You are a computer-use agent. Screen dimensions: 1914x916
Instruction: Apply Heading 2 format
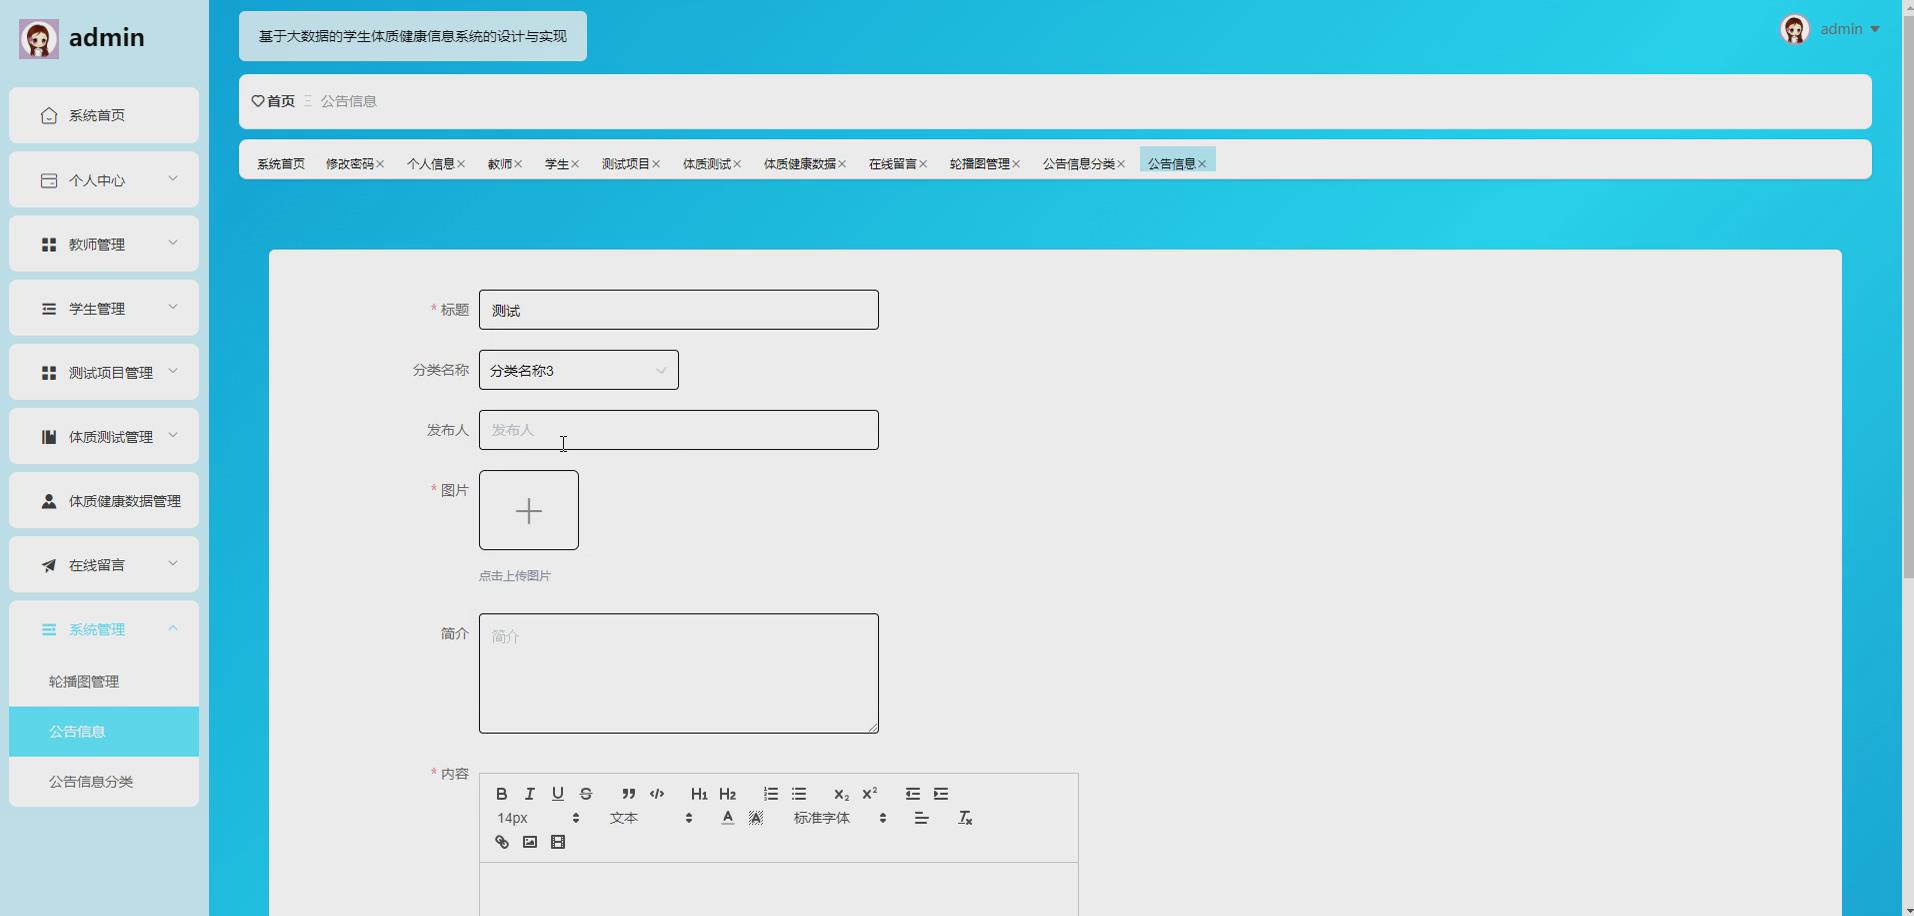[728, 794]
